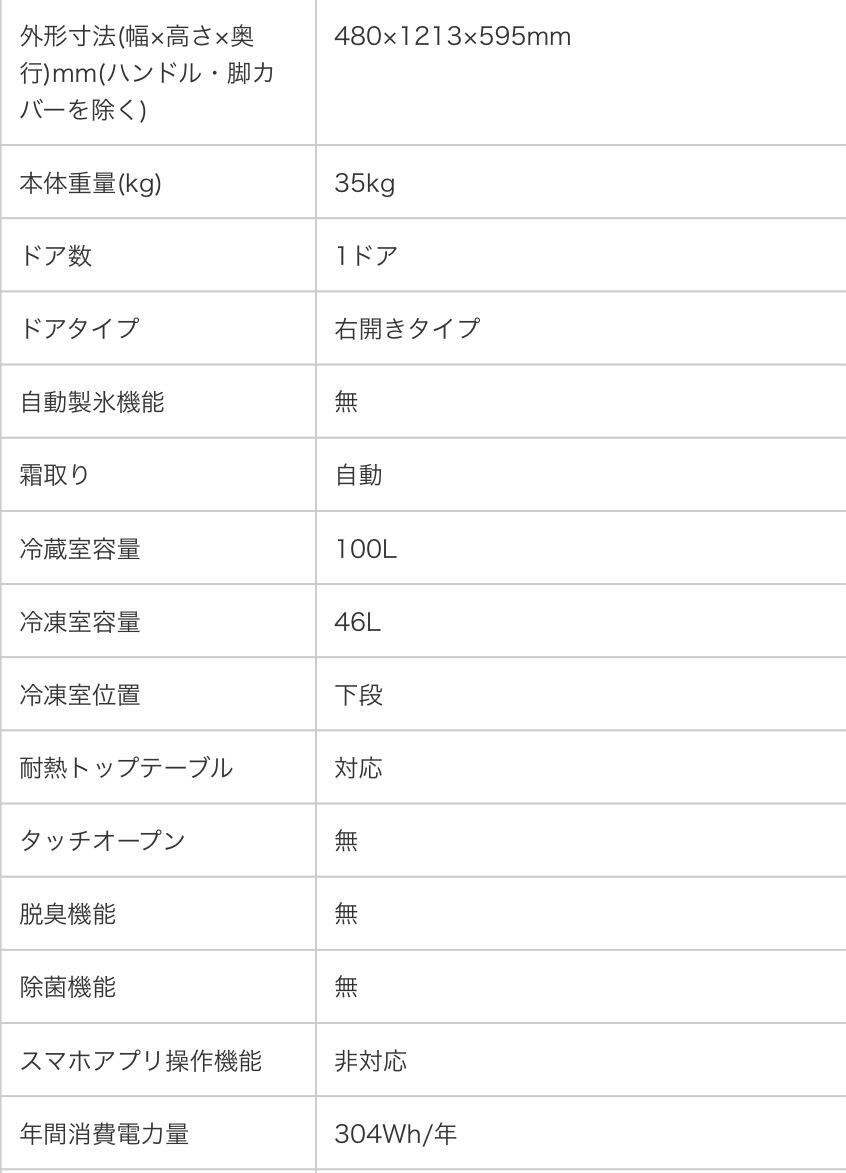
Task: Click the 冷凍室位置 label
Action: (80, 695)
